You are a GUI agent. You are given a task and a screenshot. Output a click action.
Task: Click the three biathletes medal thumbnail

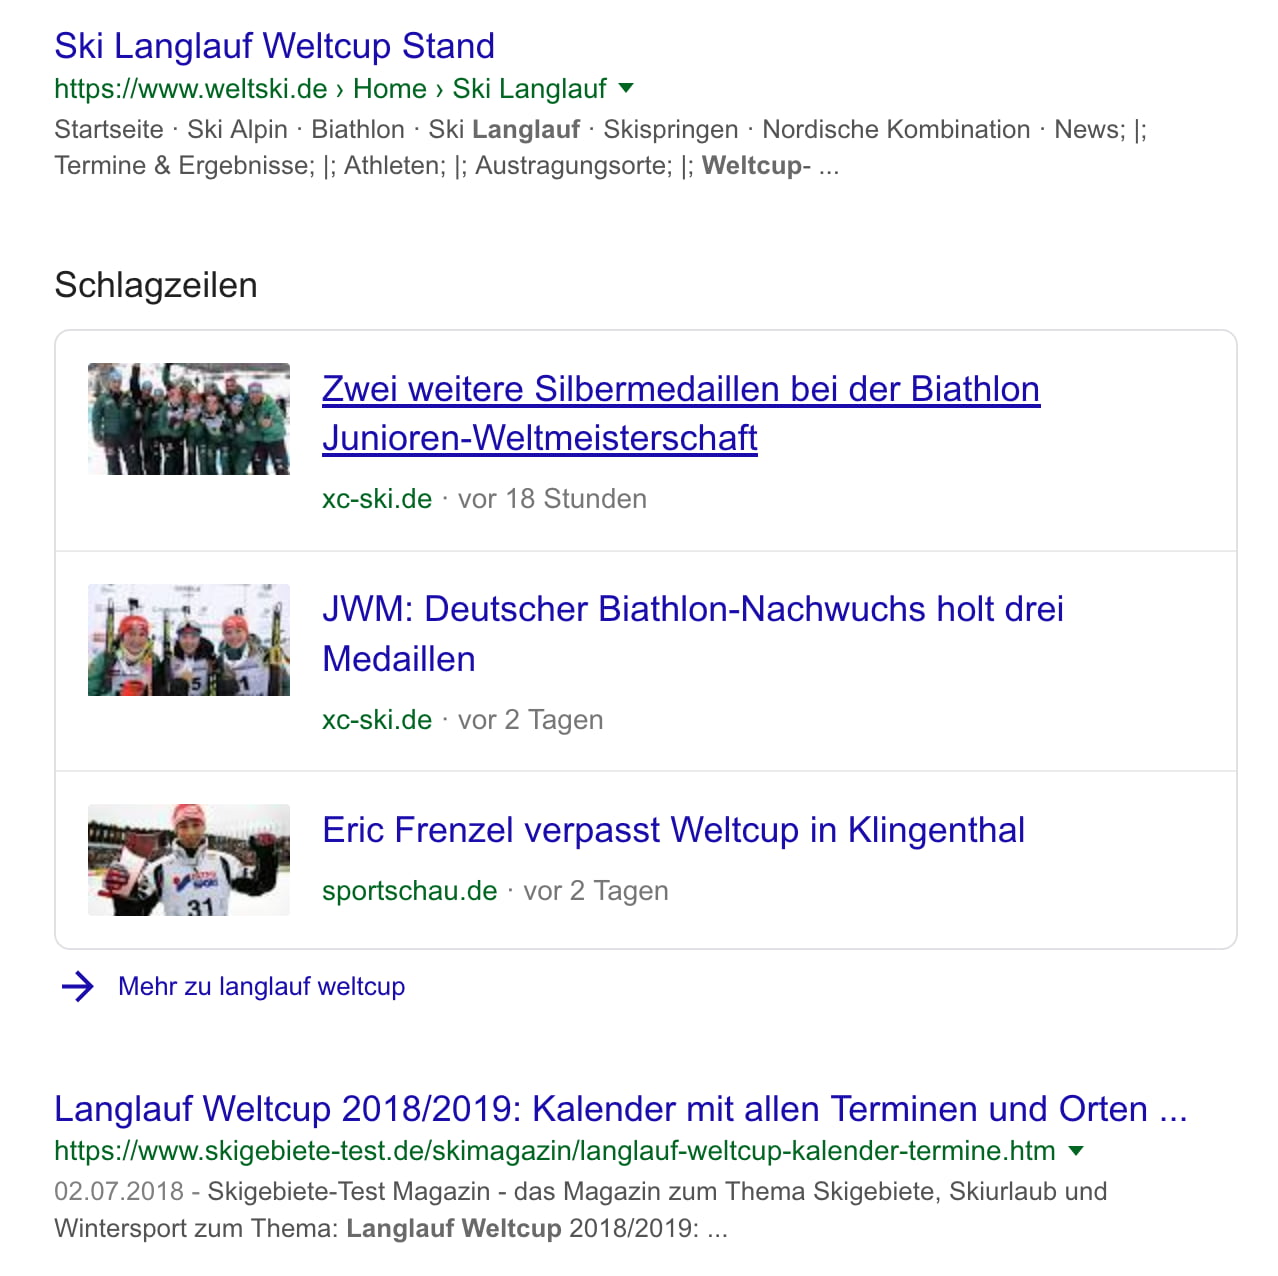189,640
